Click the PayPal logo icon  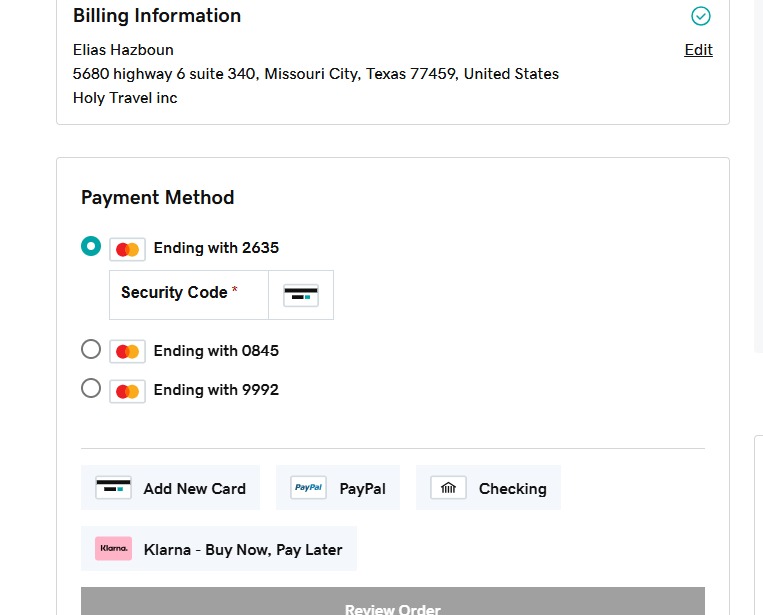(x=308, y=488)
